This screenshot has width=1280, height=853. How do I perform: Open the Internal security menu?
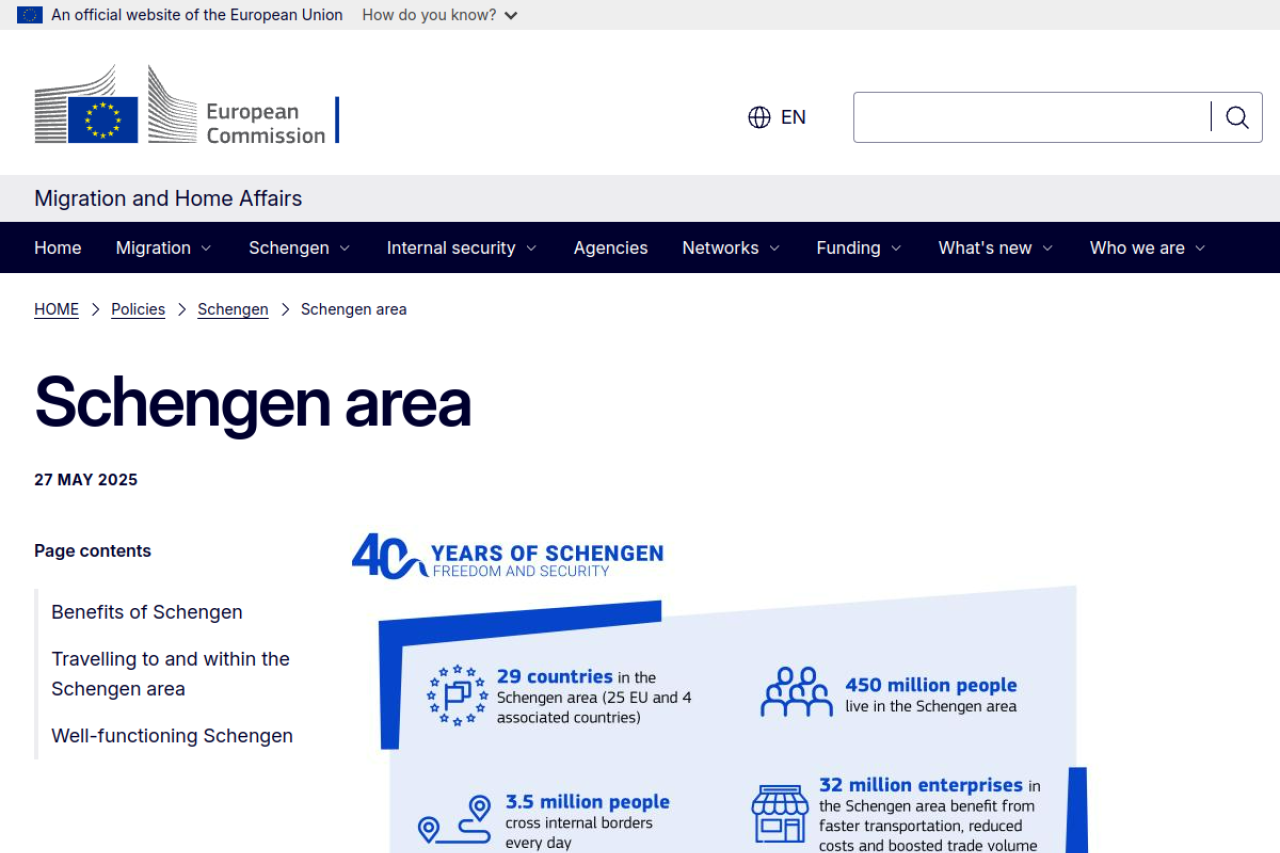tap(451, 248)
